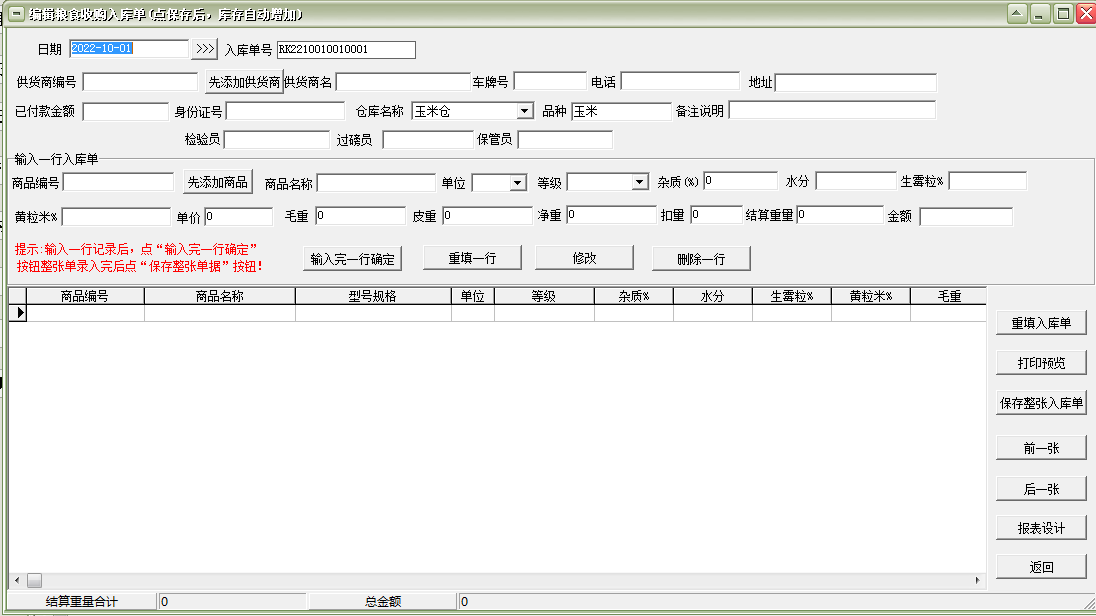Click the 入库单号 input field
1096x616 pixels.
click(x=345, y=49)
